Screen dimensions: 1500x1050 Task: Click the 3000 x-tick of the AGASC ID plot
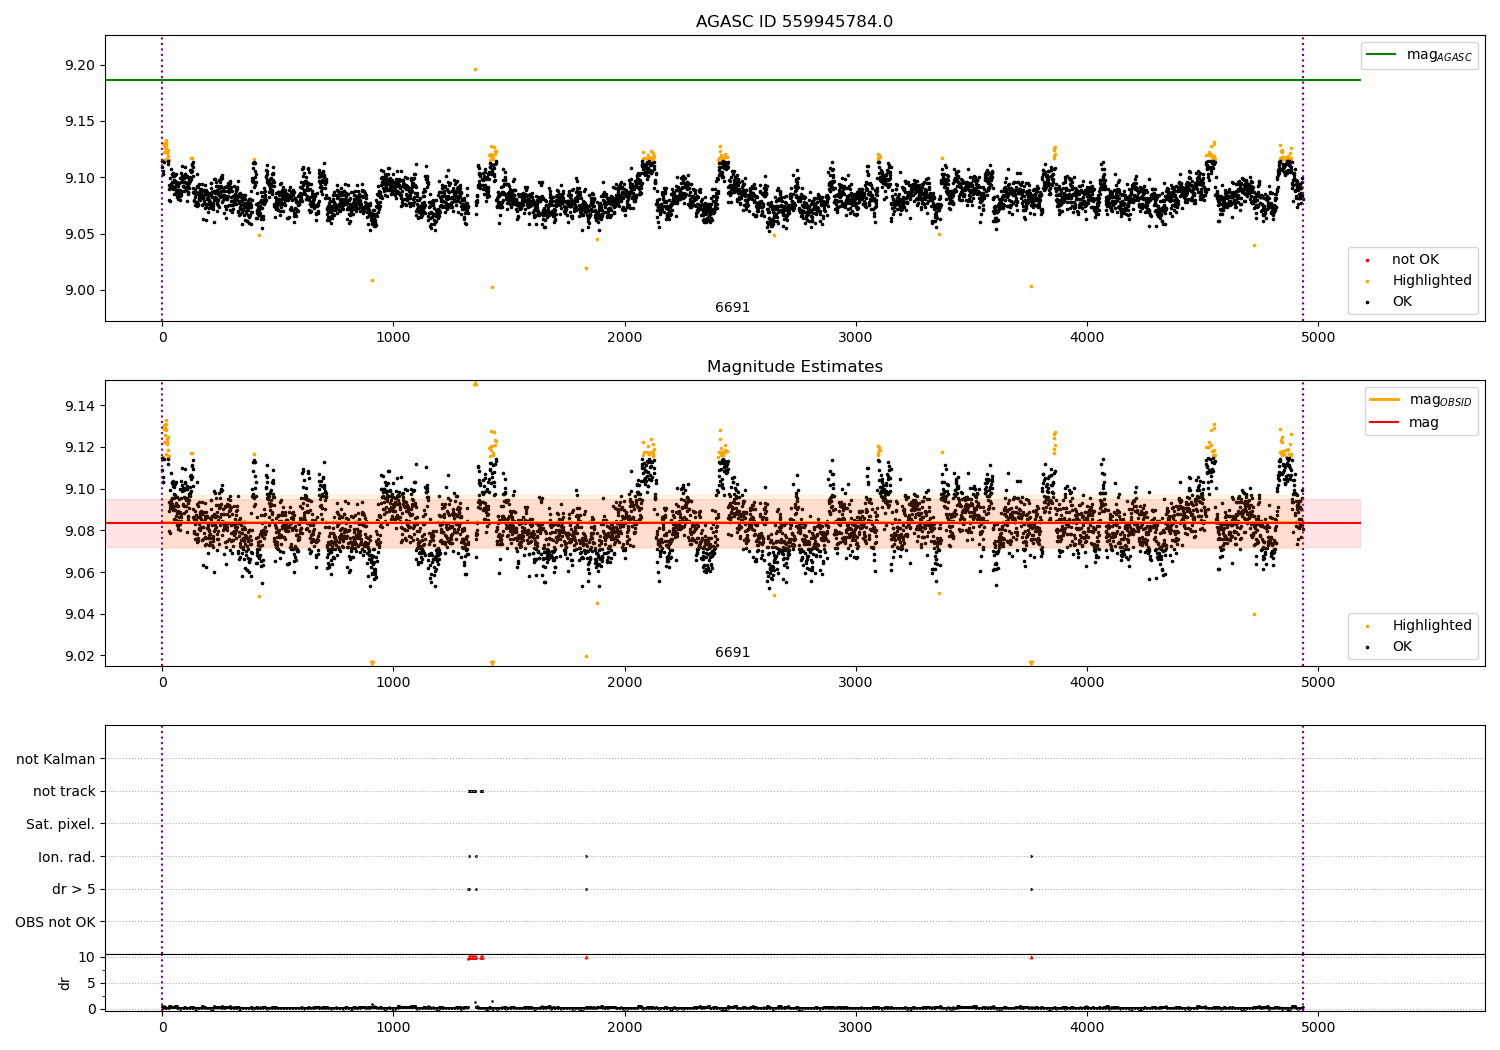point(856,338)
